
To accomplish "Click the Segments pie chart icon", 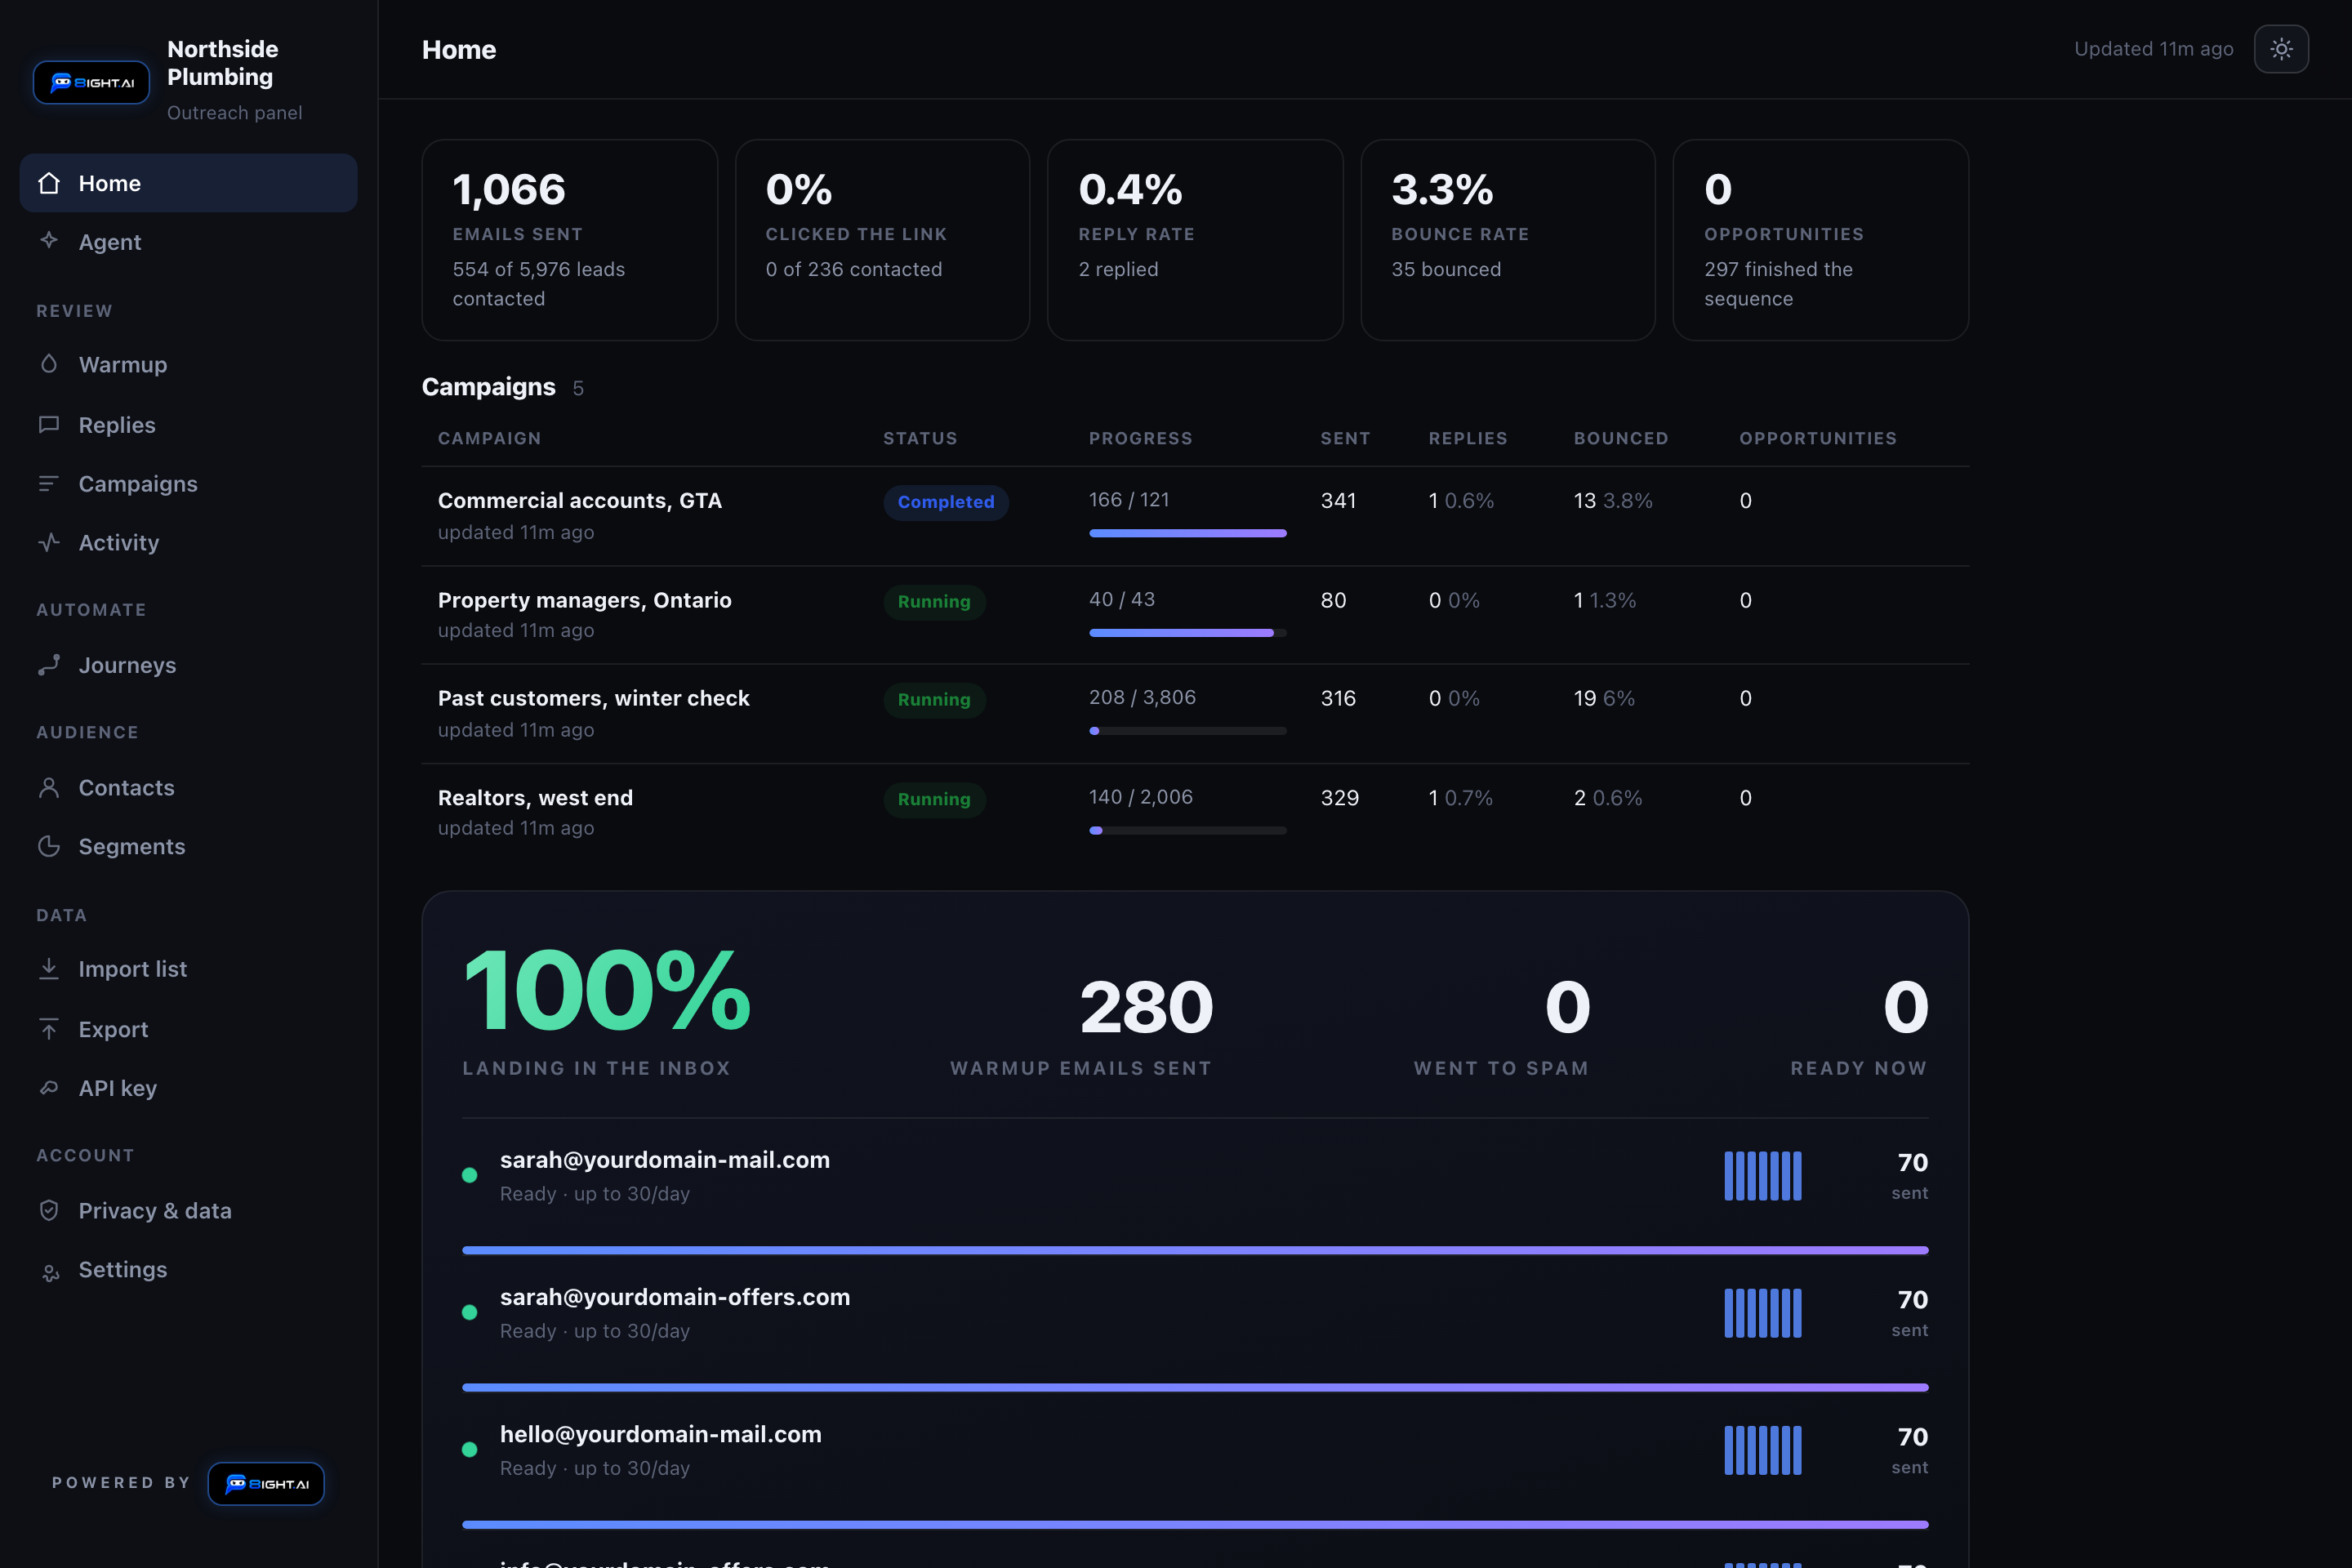I will tap(49, 846).
